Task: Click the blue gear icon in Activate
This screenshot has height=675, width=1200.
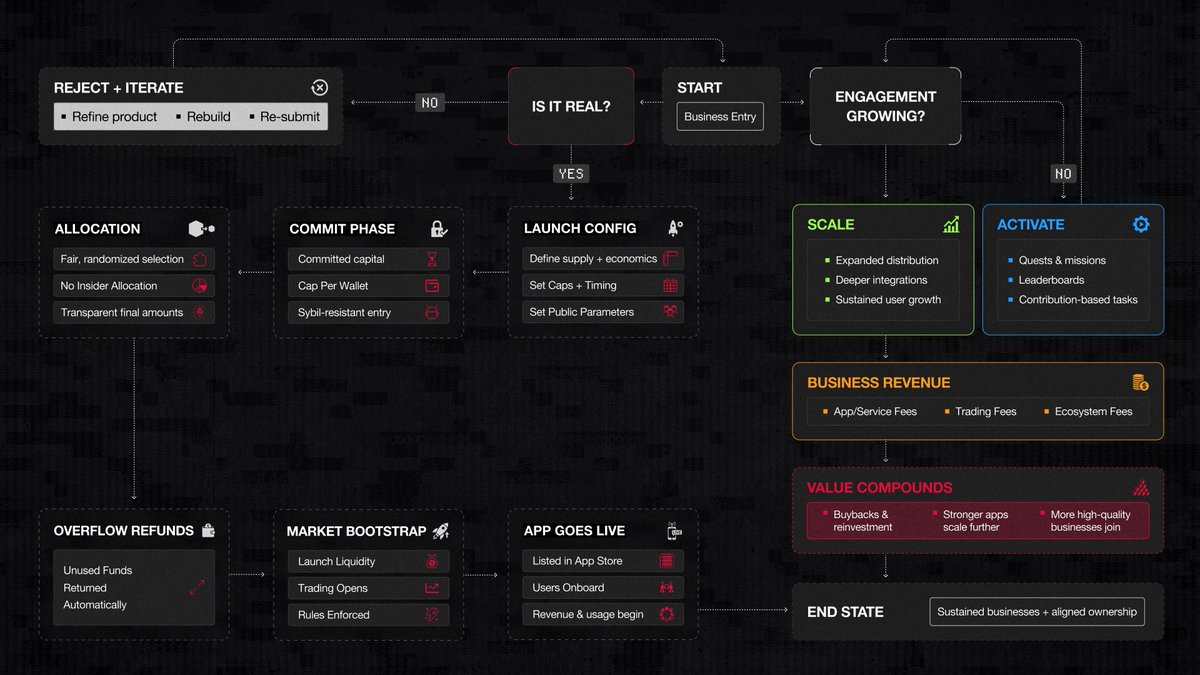Action: tap(1141, 224)
